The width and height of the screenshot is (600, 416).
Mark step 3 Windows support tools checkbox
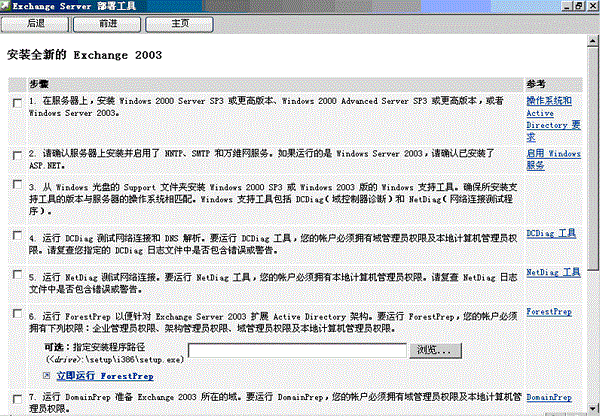pos(17,184)
